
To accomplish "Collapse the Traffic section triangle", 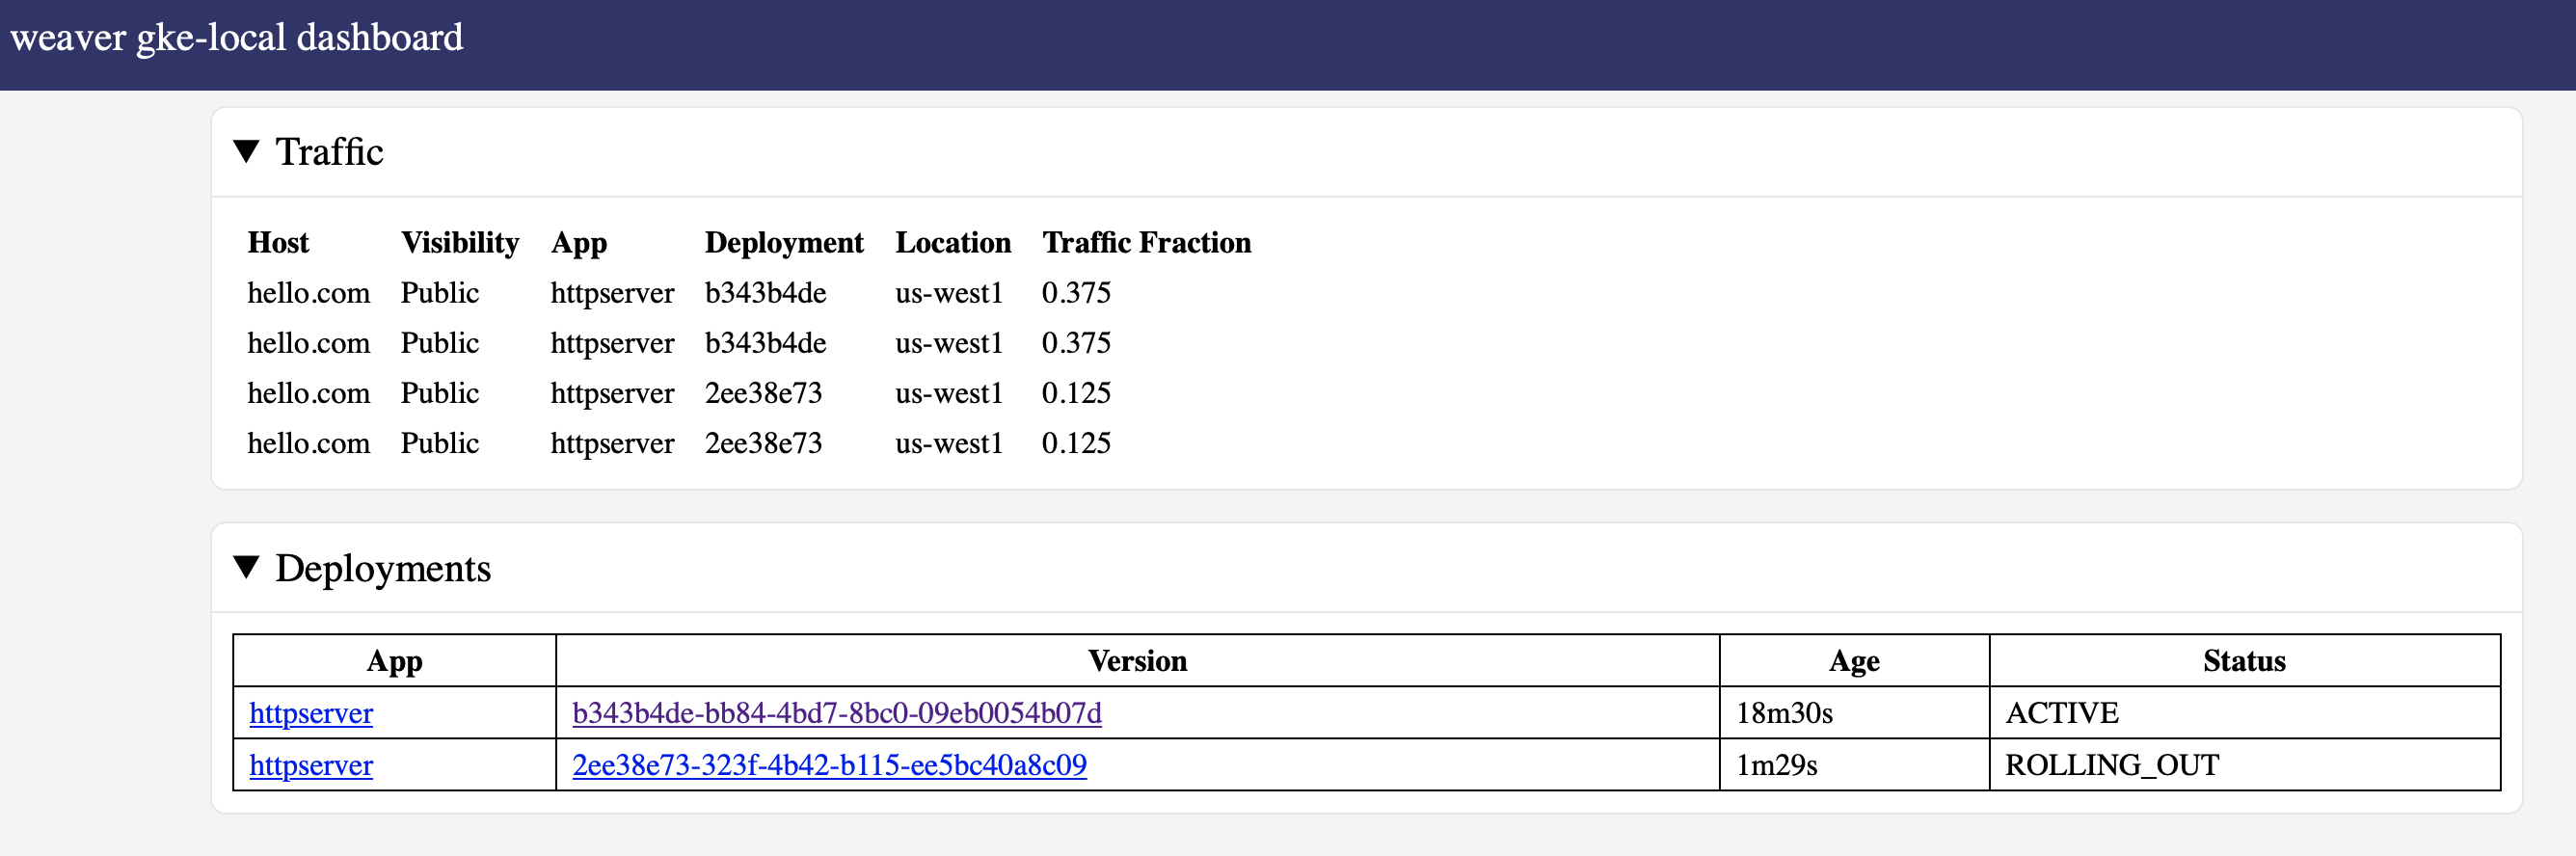I will 246,152.
